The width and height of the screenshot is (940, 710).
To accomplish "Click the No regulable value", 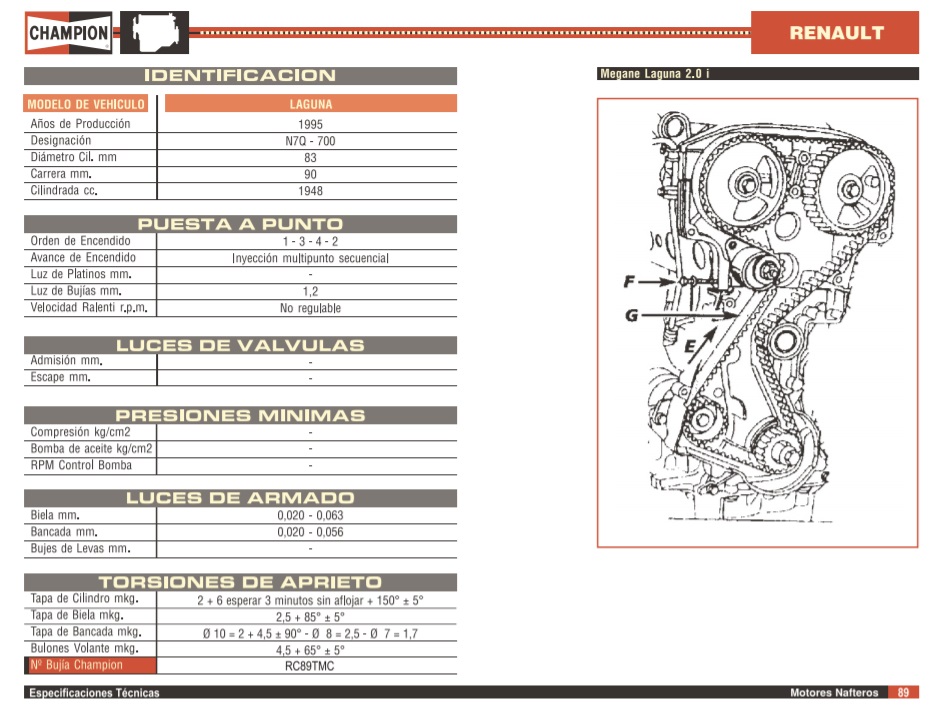I will coord(310,308).
